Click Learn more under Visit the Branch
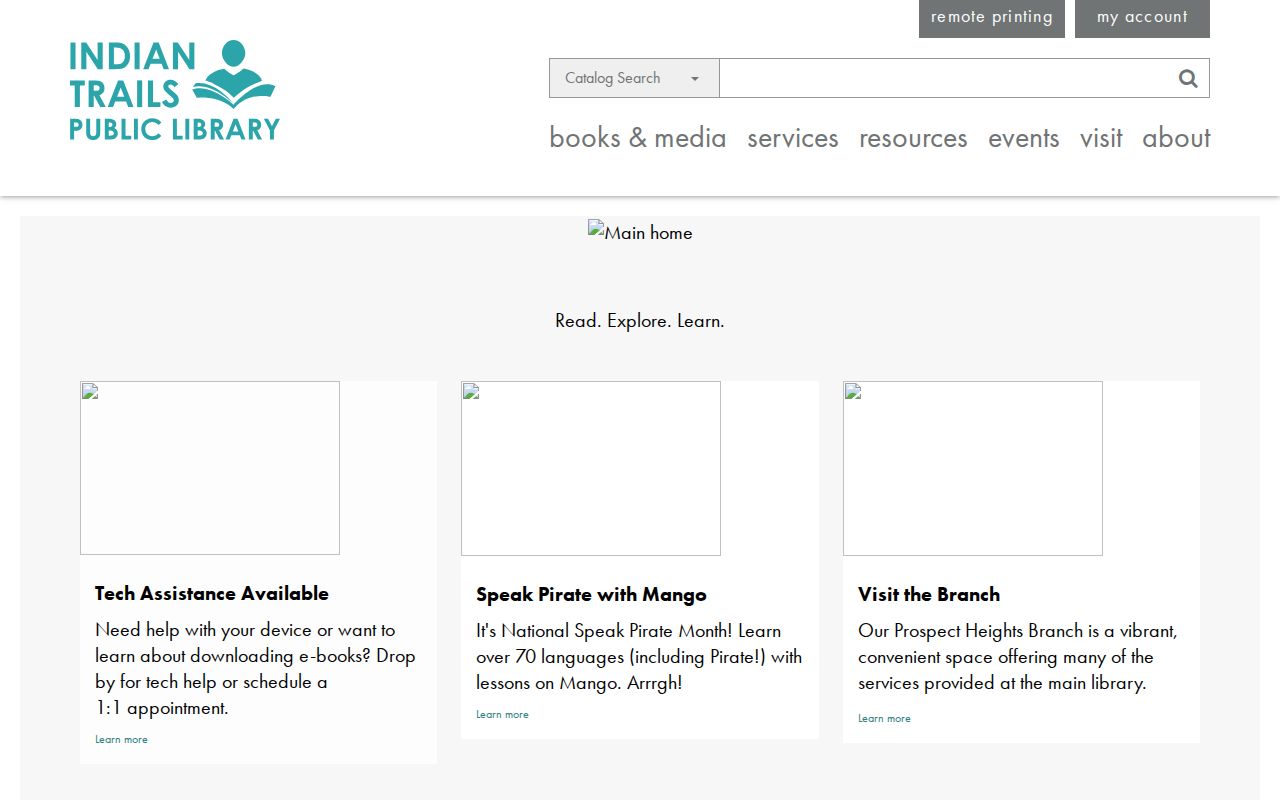1280x800 pixels. coord(884,719)
